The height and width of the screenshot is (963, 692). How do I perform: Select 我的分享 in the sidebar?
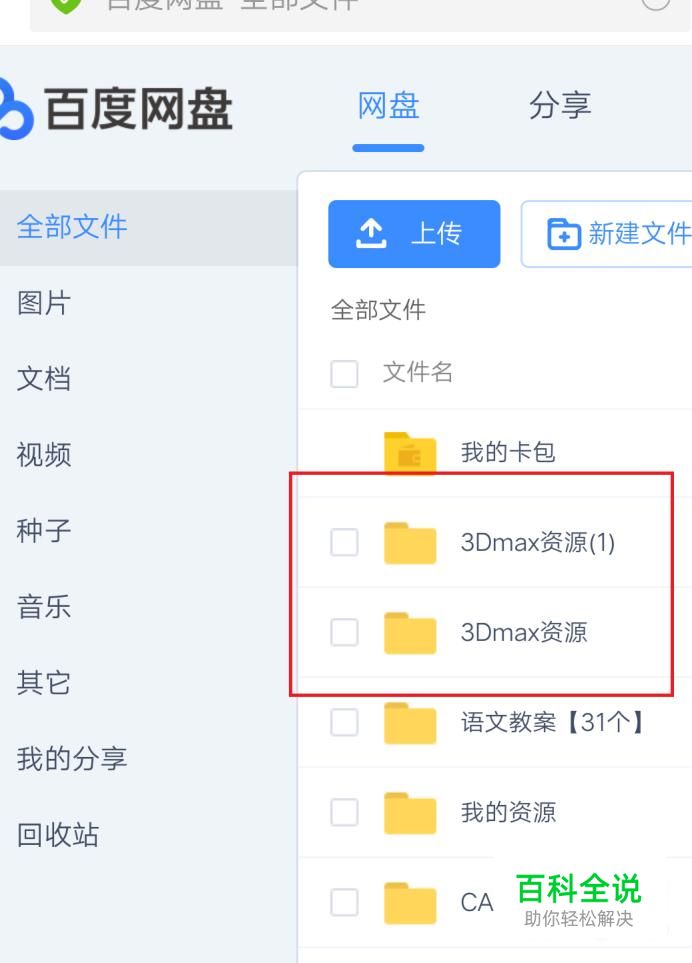click(72, 759)
